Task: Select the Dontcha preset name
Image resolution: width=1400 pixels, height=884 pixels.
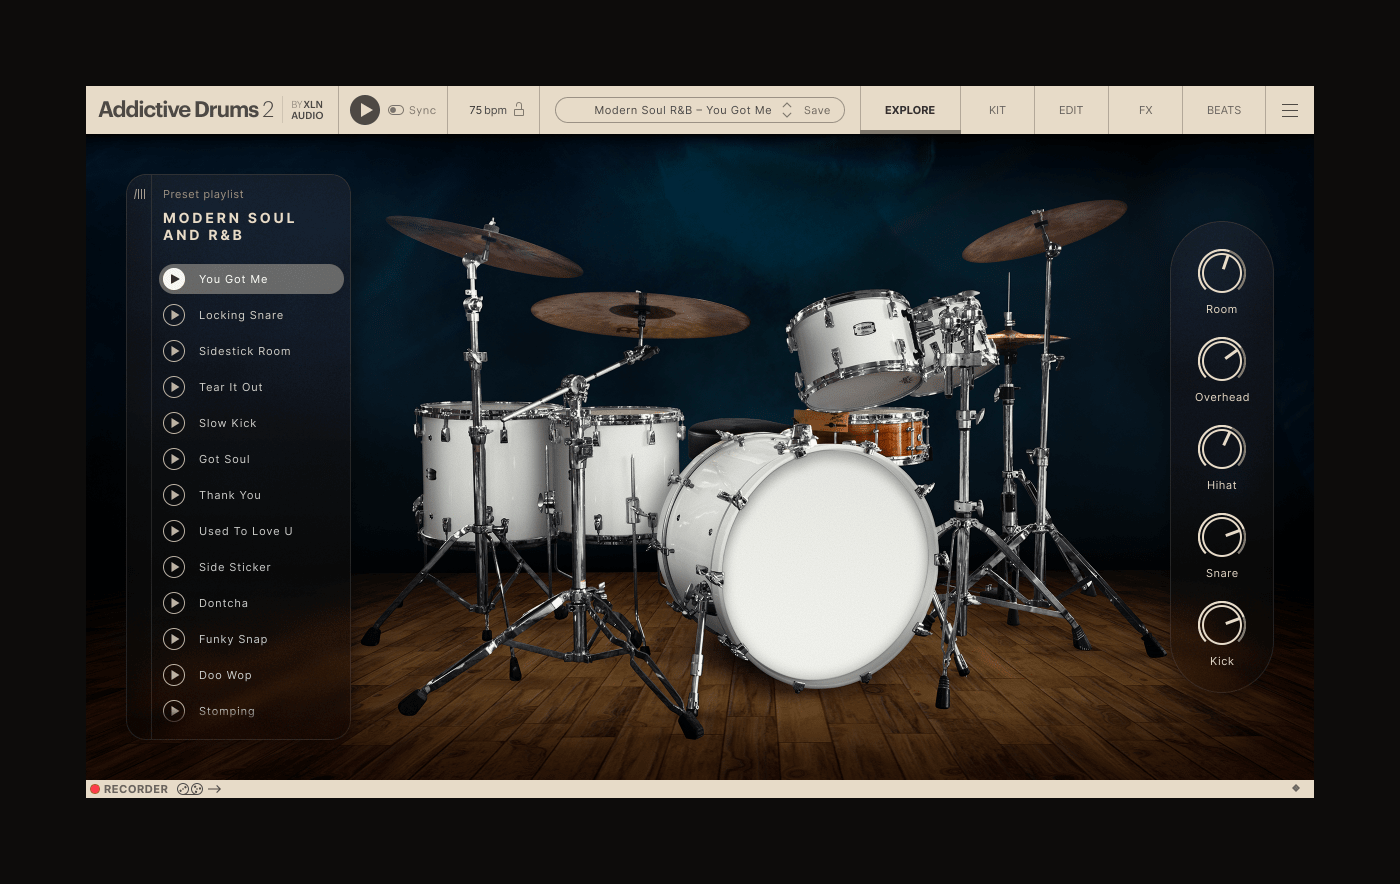Action: tap(223, 603)
